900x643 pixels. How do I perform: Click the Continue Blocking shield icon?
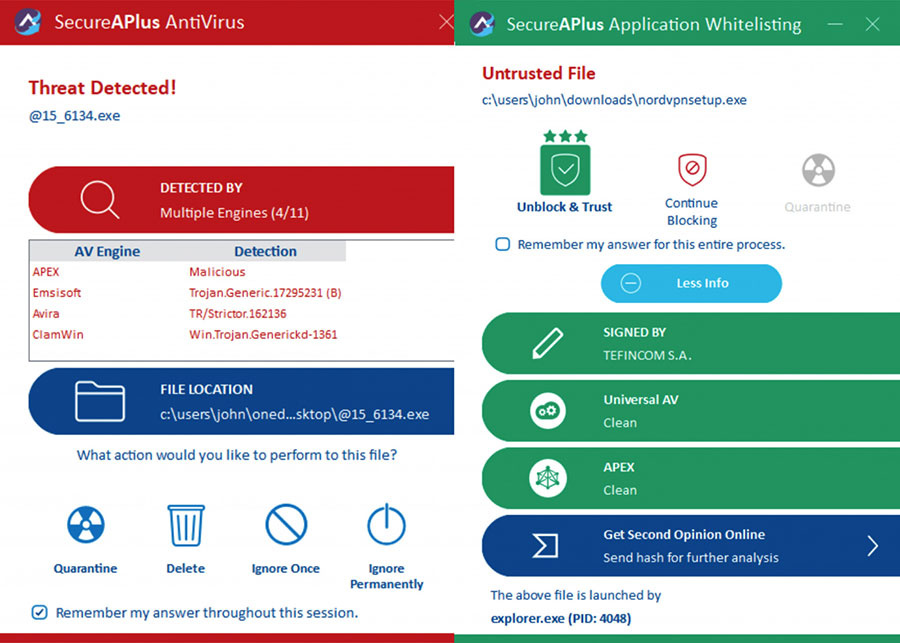(x=692, y=169)
